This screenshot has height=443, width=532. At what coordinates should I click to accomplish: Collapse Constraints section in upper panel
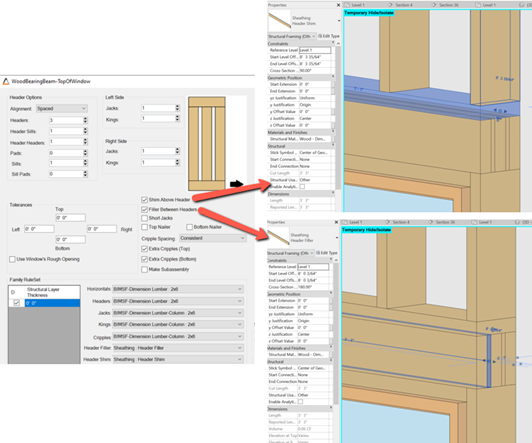pos(333,43)
